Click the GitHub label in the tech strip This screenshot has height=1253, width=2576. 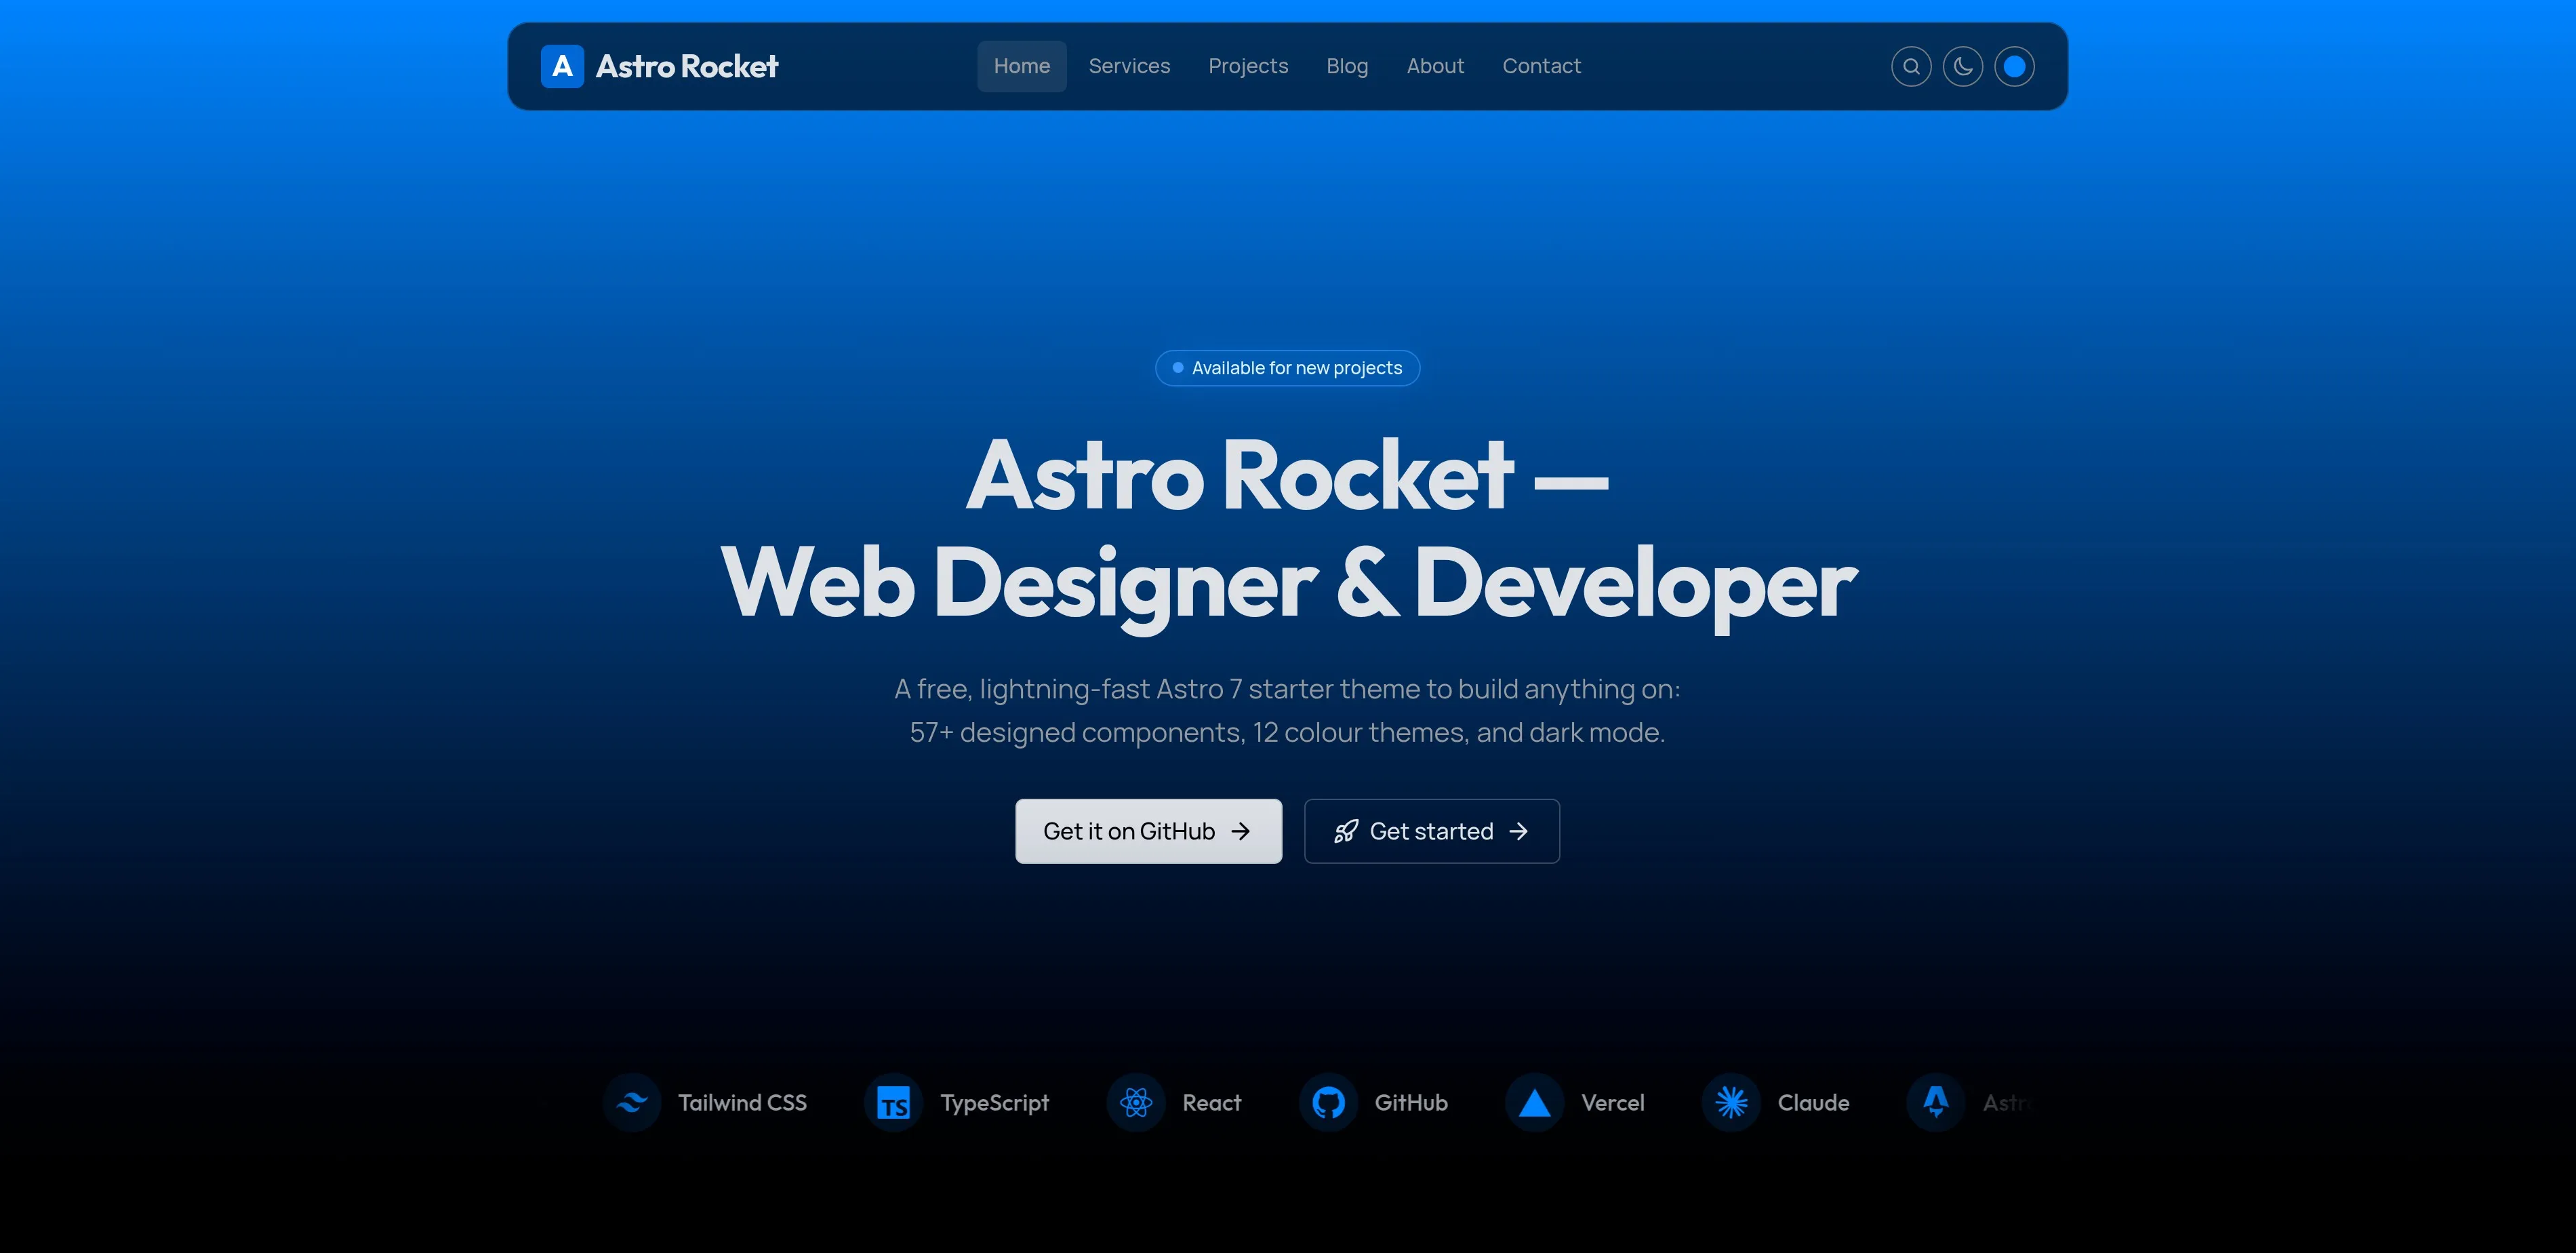pos(1411,1102)
